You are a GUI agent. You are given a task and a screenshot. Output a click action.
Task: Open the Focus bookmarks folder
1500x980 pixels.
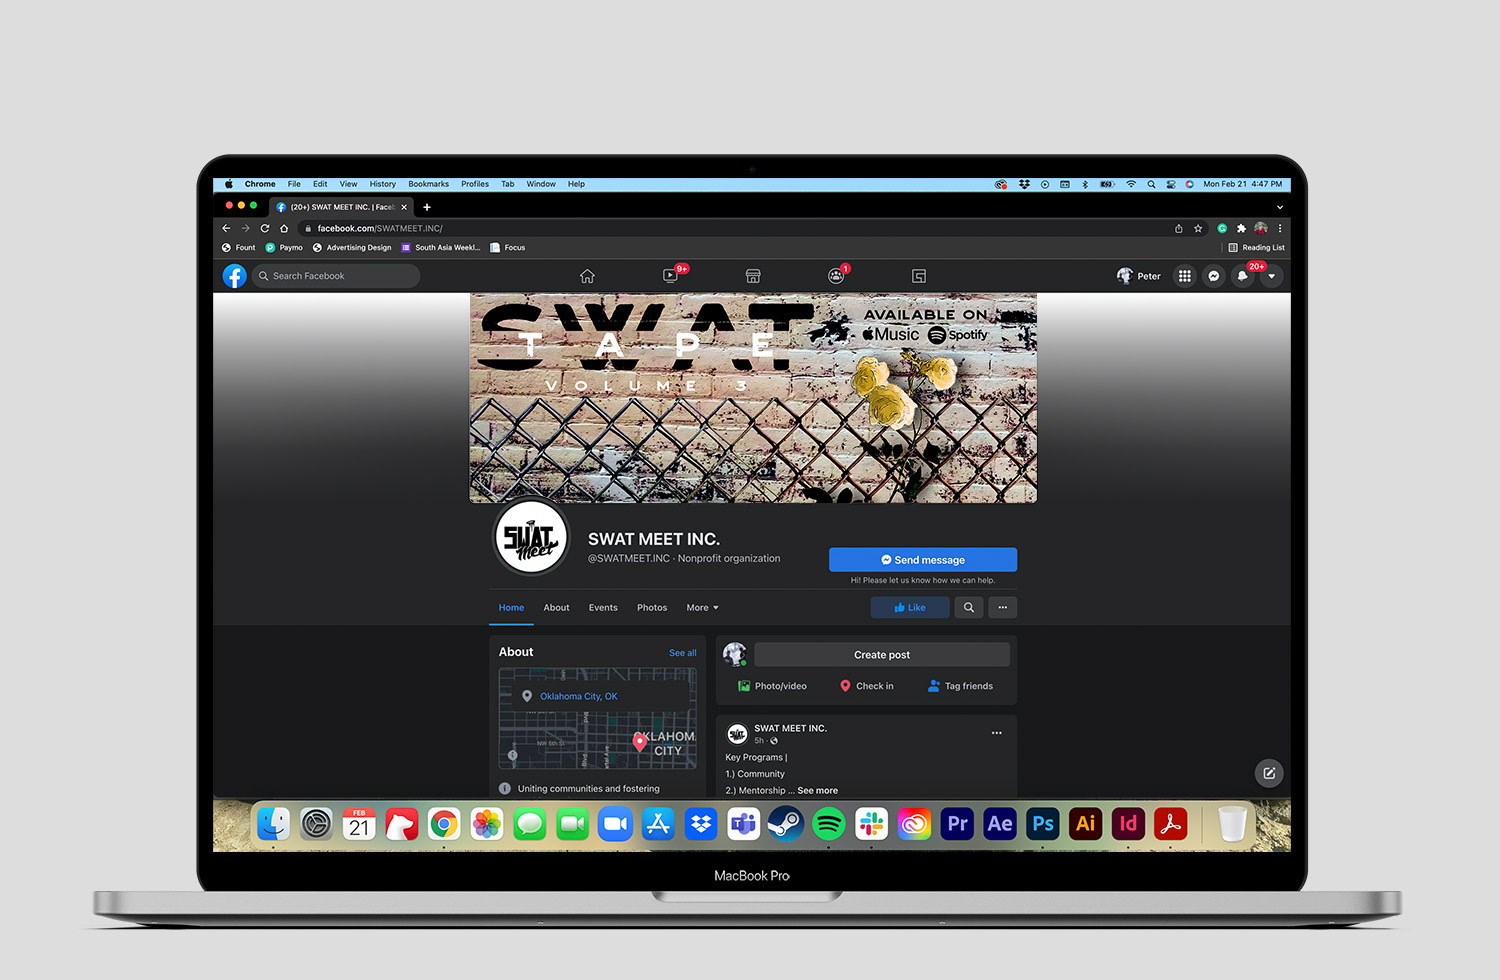coord(508,248)
